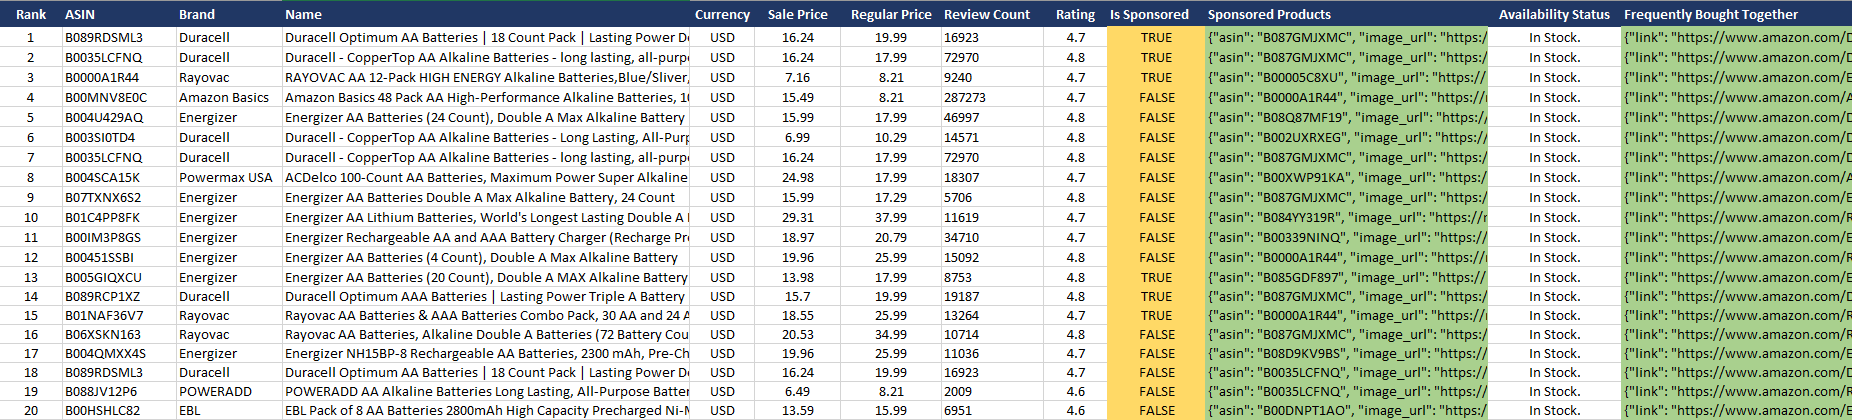Click the Amazon Basics brand cell
1852x420 pixels.
coord(228,97)
